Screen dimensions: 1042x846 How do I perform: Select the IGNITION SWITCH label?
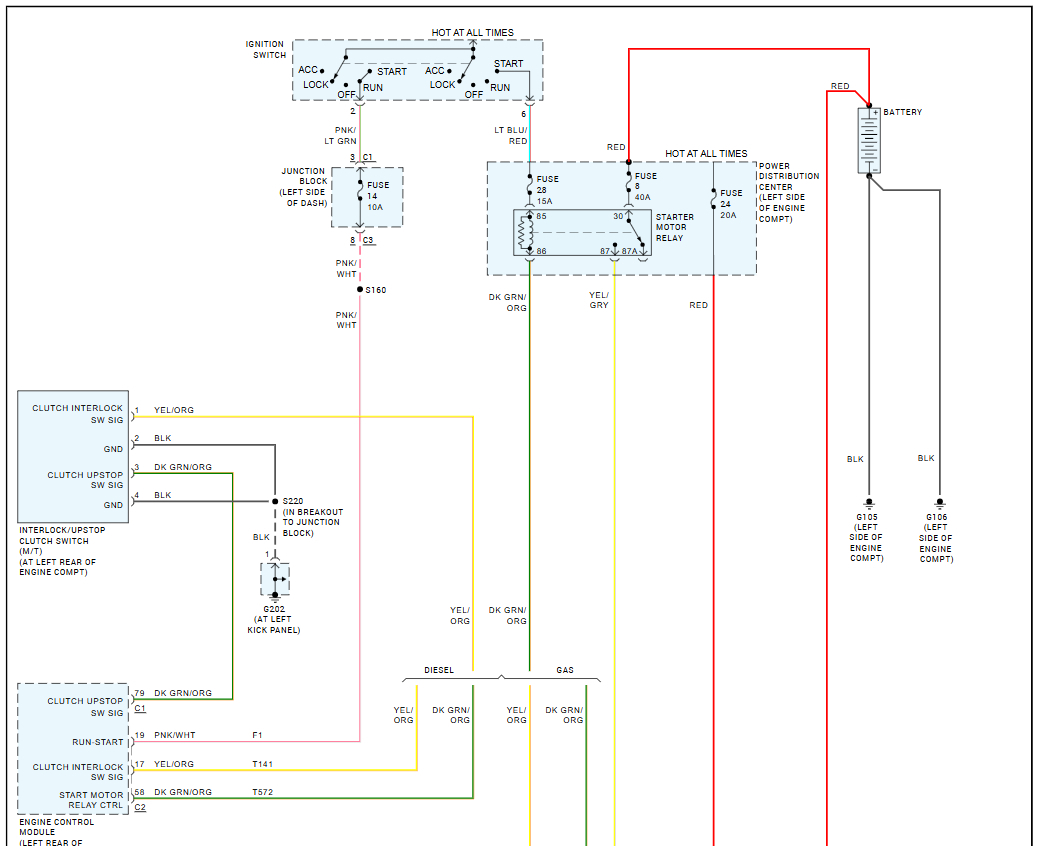pos(266,50)
